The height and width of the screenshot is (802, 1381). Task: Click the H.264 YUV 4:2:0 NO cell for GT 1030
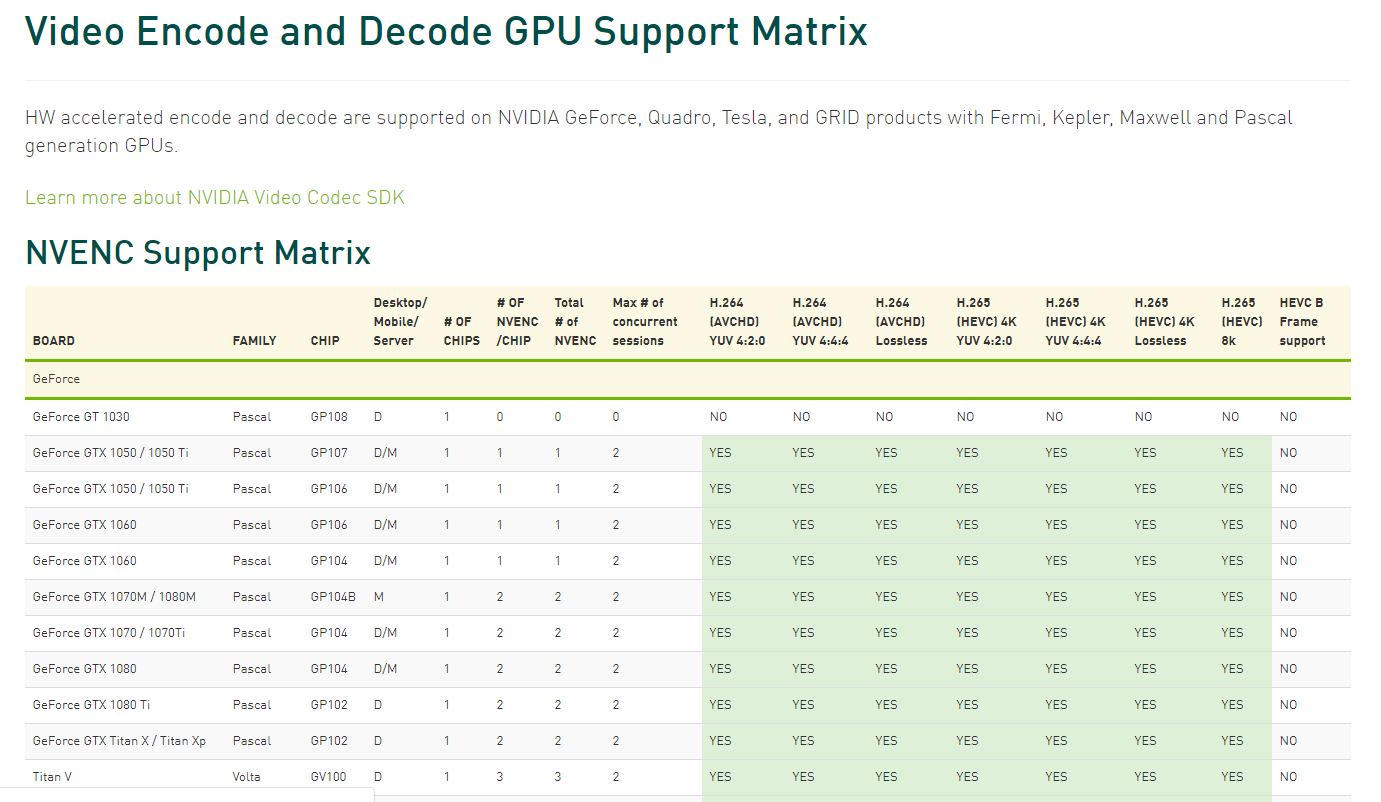click(x=718, y=417)
